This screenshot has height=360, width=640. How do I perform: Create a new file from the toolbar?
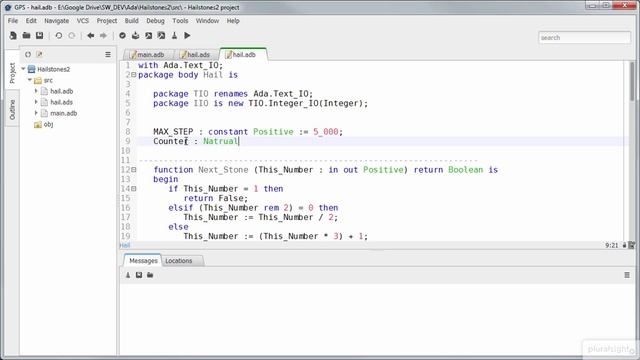point(13,36)
